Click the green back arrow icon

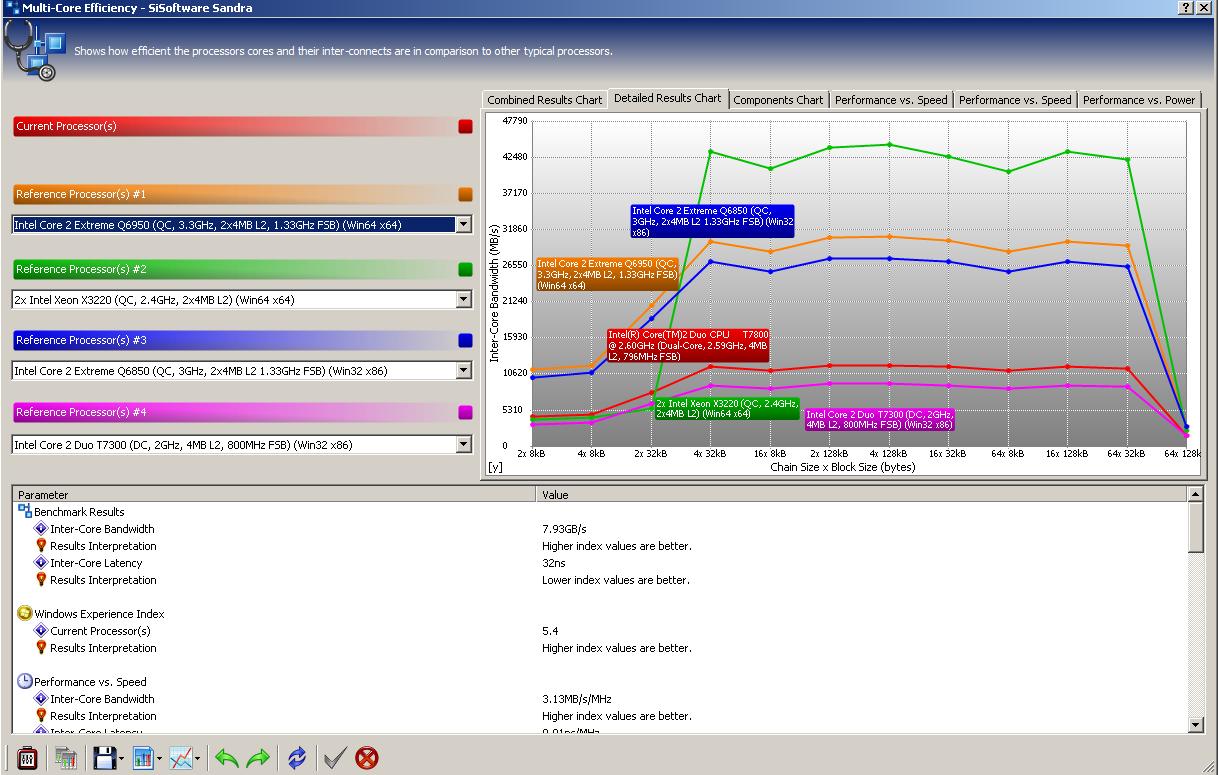coord(227,759)
